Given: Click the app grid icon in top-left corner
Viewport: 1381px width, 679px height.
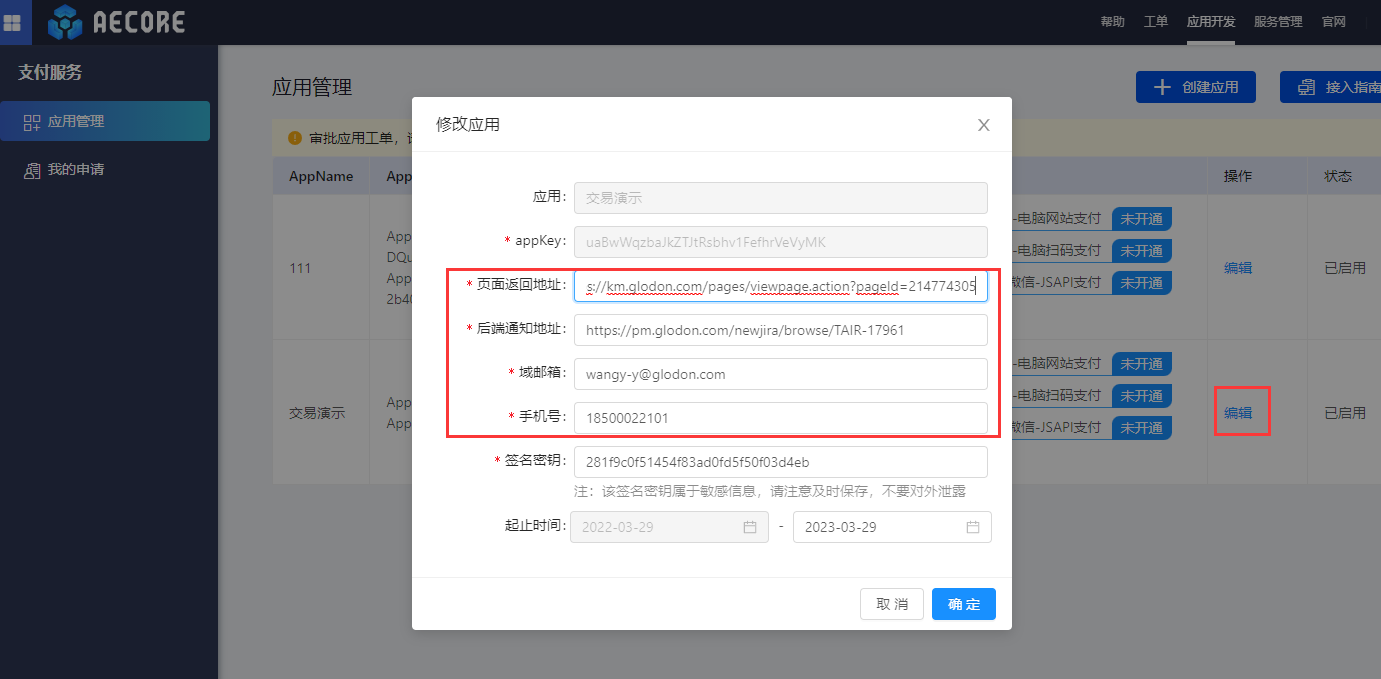Looking at the screenshot, I should [13, 22].
